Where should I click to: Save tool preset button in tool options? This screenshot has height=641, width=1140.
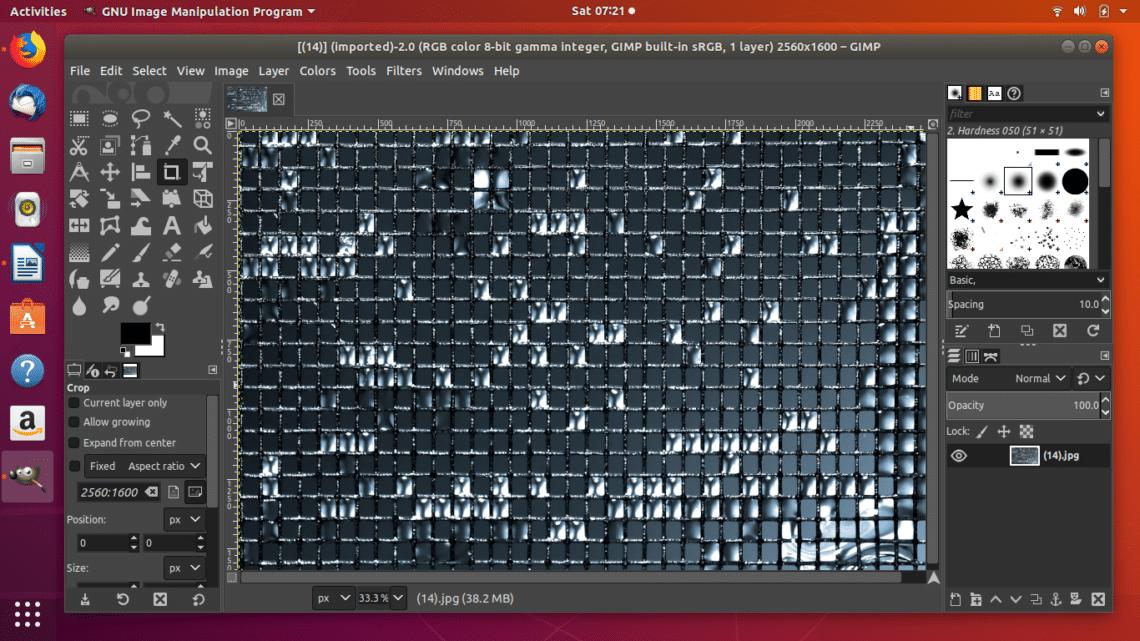(x=85, y=600)
